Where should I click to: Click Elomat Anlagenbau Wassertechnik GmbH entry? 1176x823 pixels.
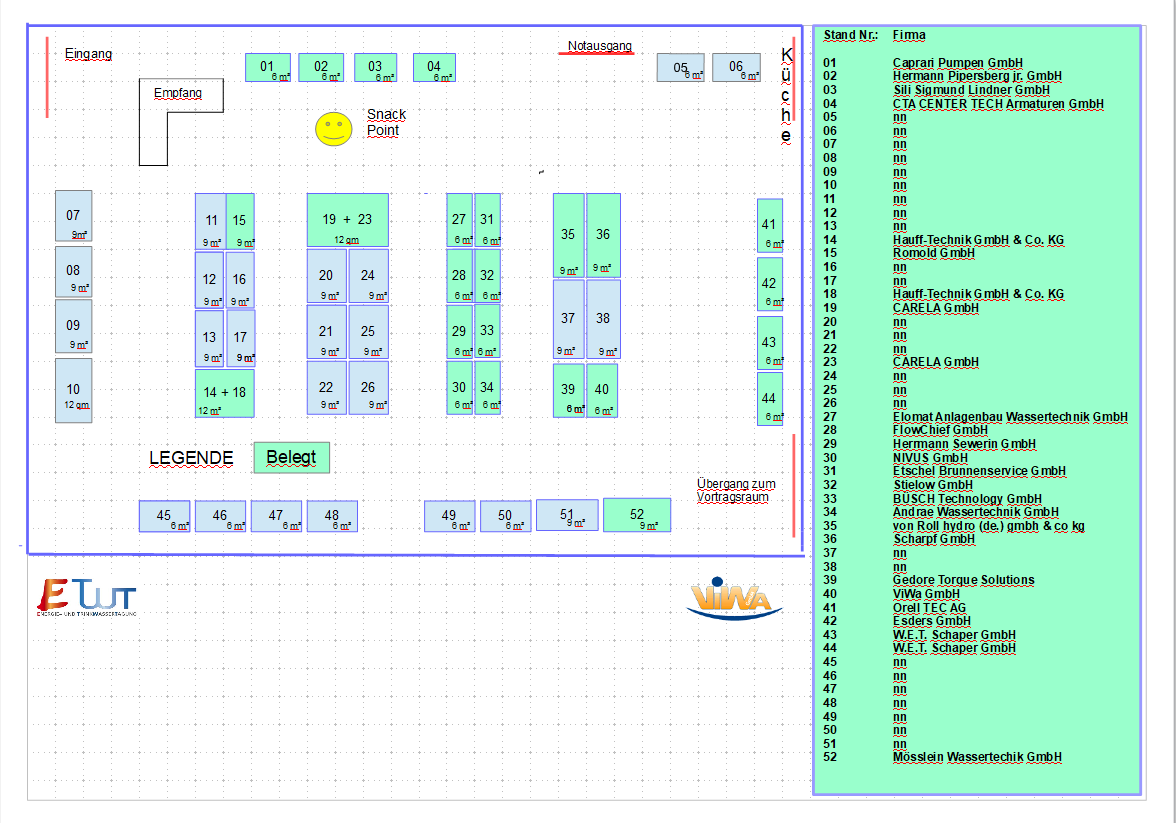[1010, 417]
